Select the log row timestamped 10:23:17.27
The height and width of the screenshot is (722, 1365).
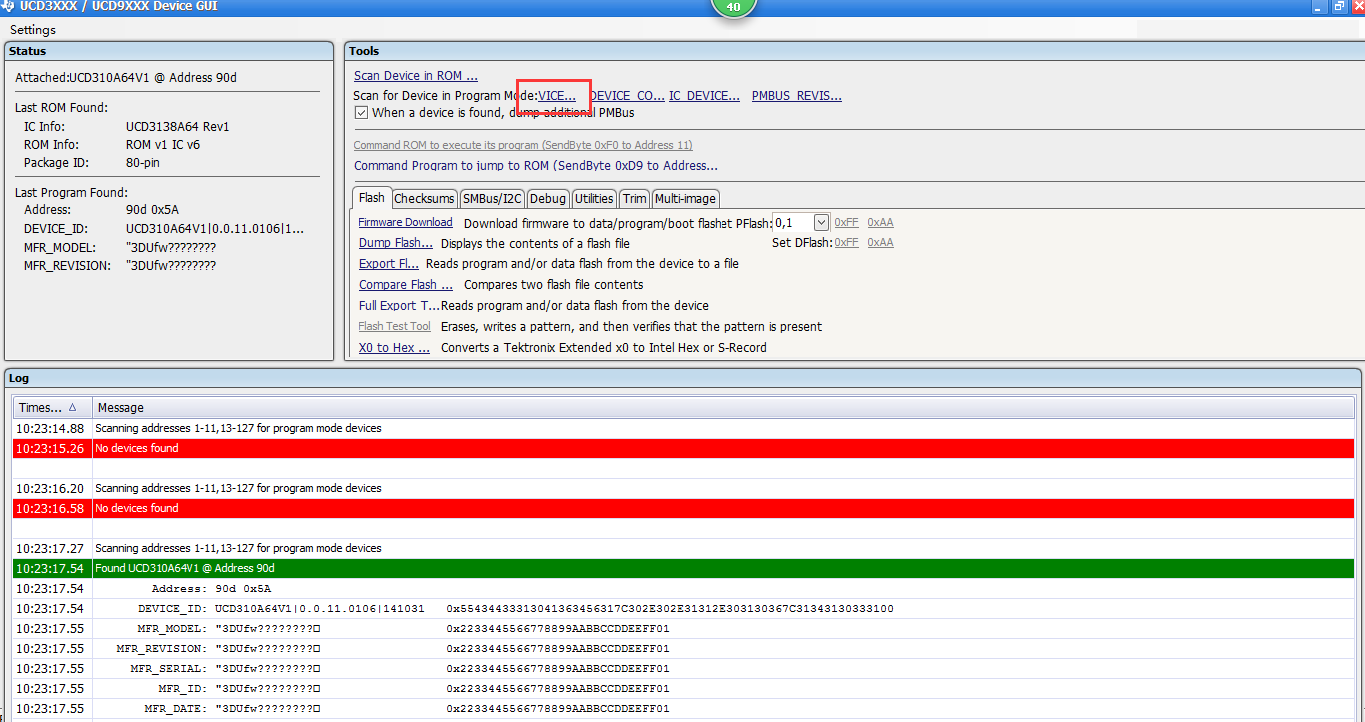tap(684, 548)
